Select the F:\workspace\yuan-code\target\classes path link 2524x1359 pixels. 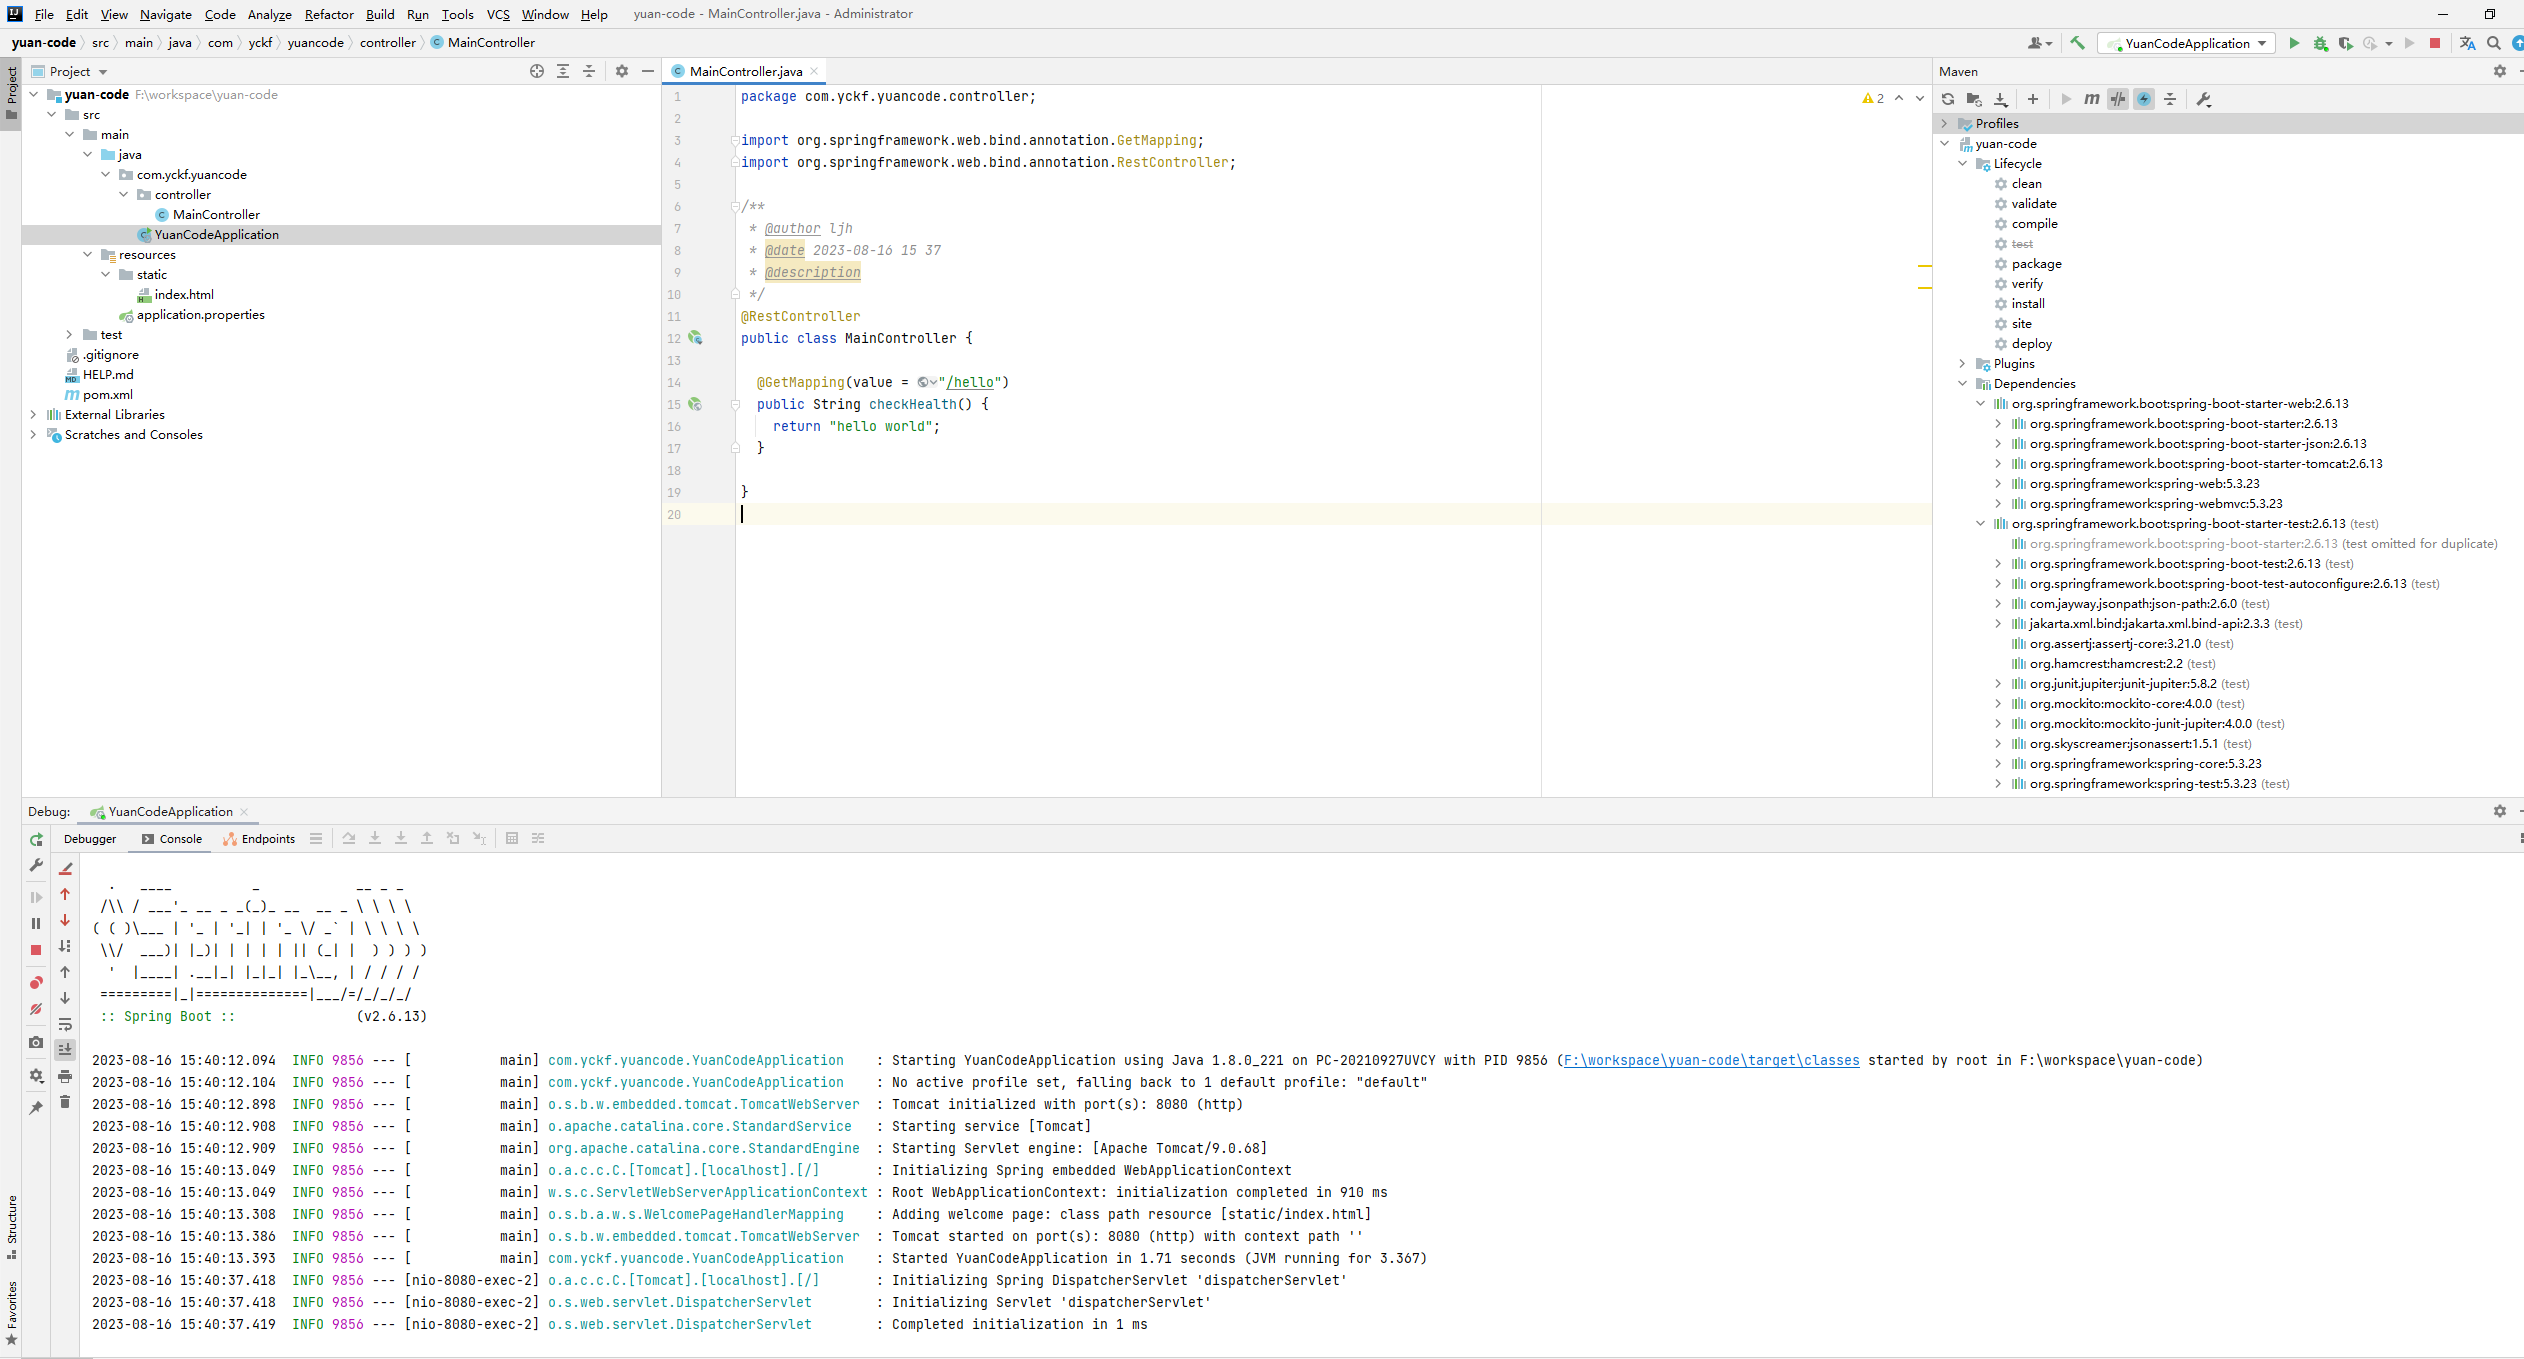click(x=1706, y=1059)
